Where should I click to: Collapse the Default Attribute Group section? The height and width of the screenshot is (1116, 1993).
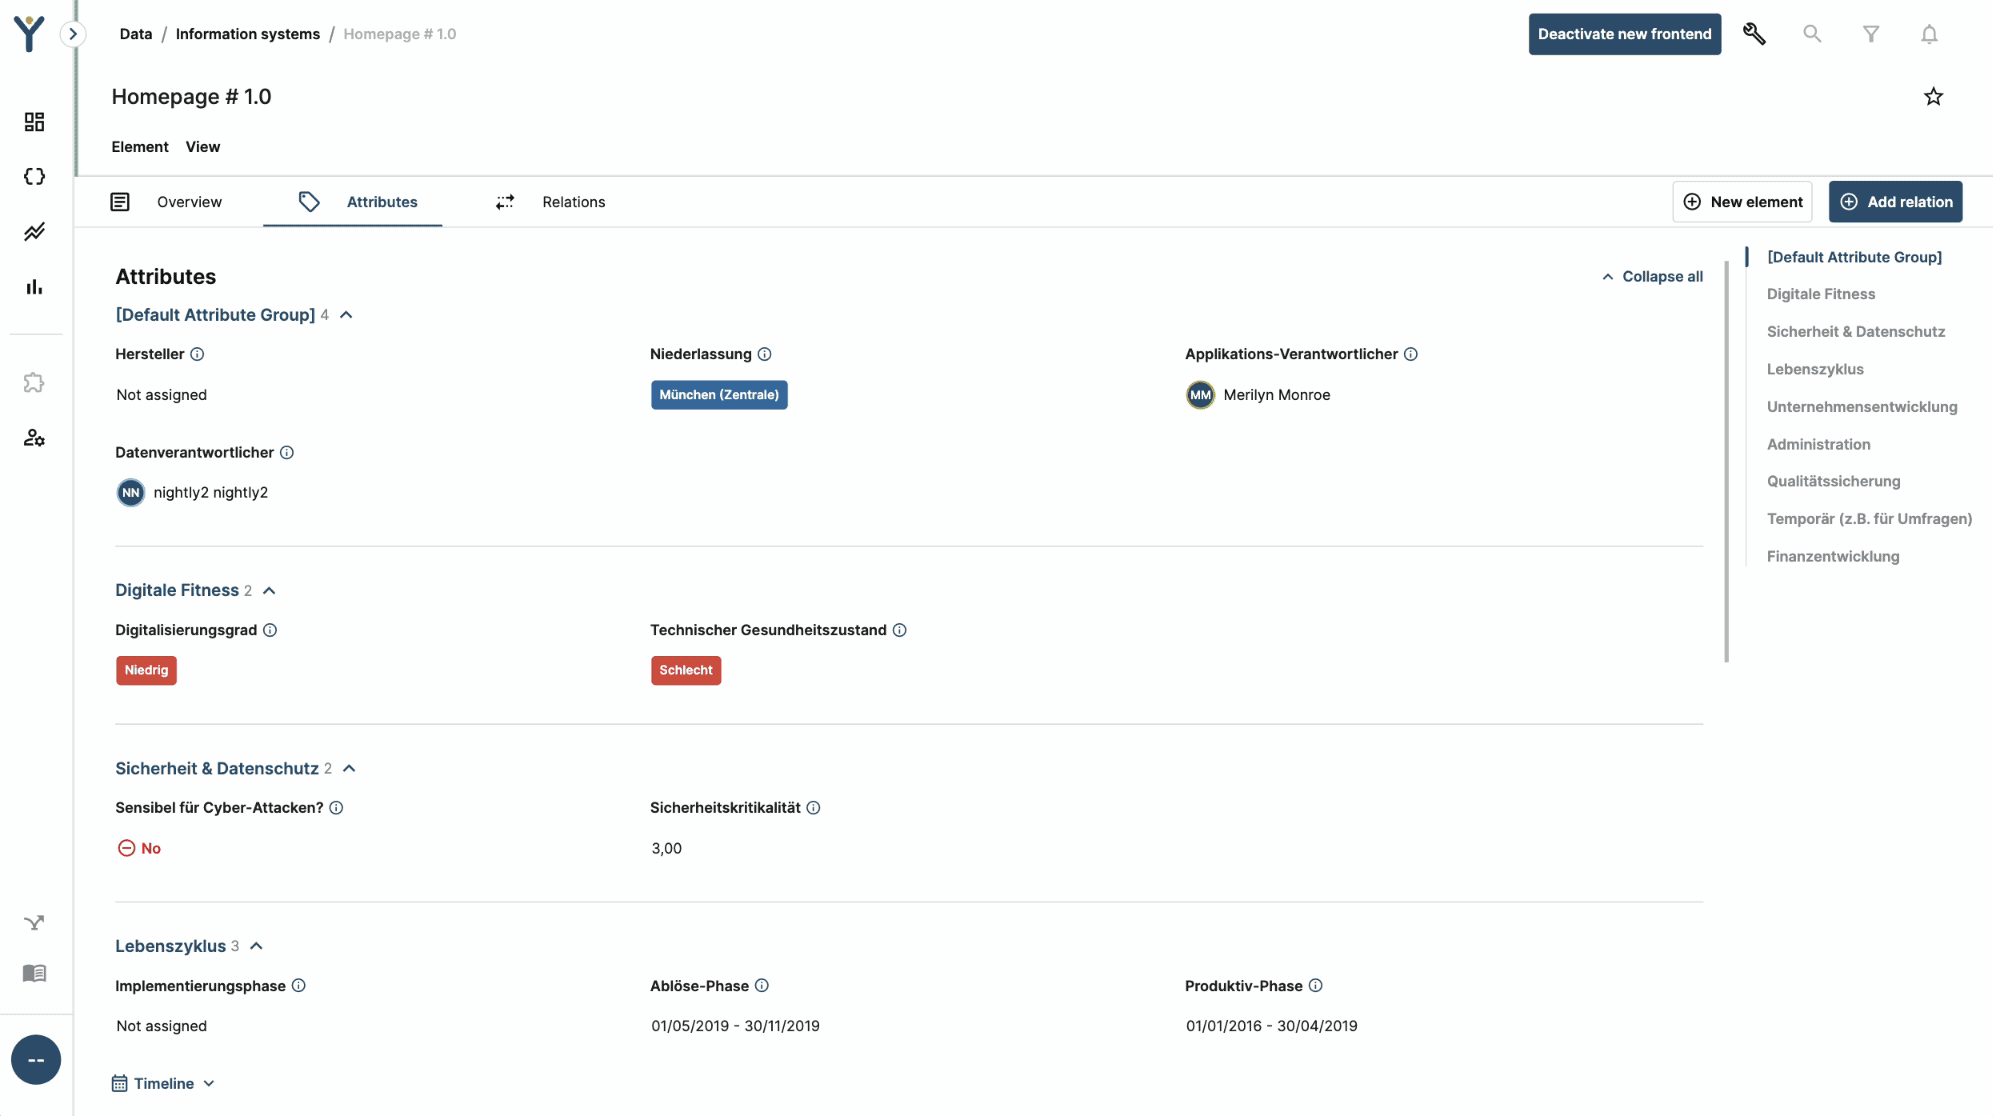(346, 315)
